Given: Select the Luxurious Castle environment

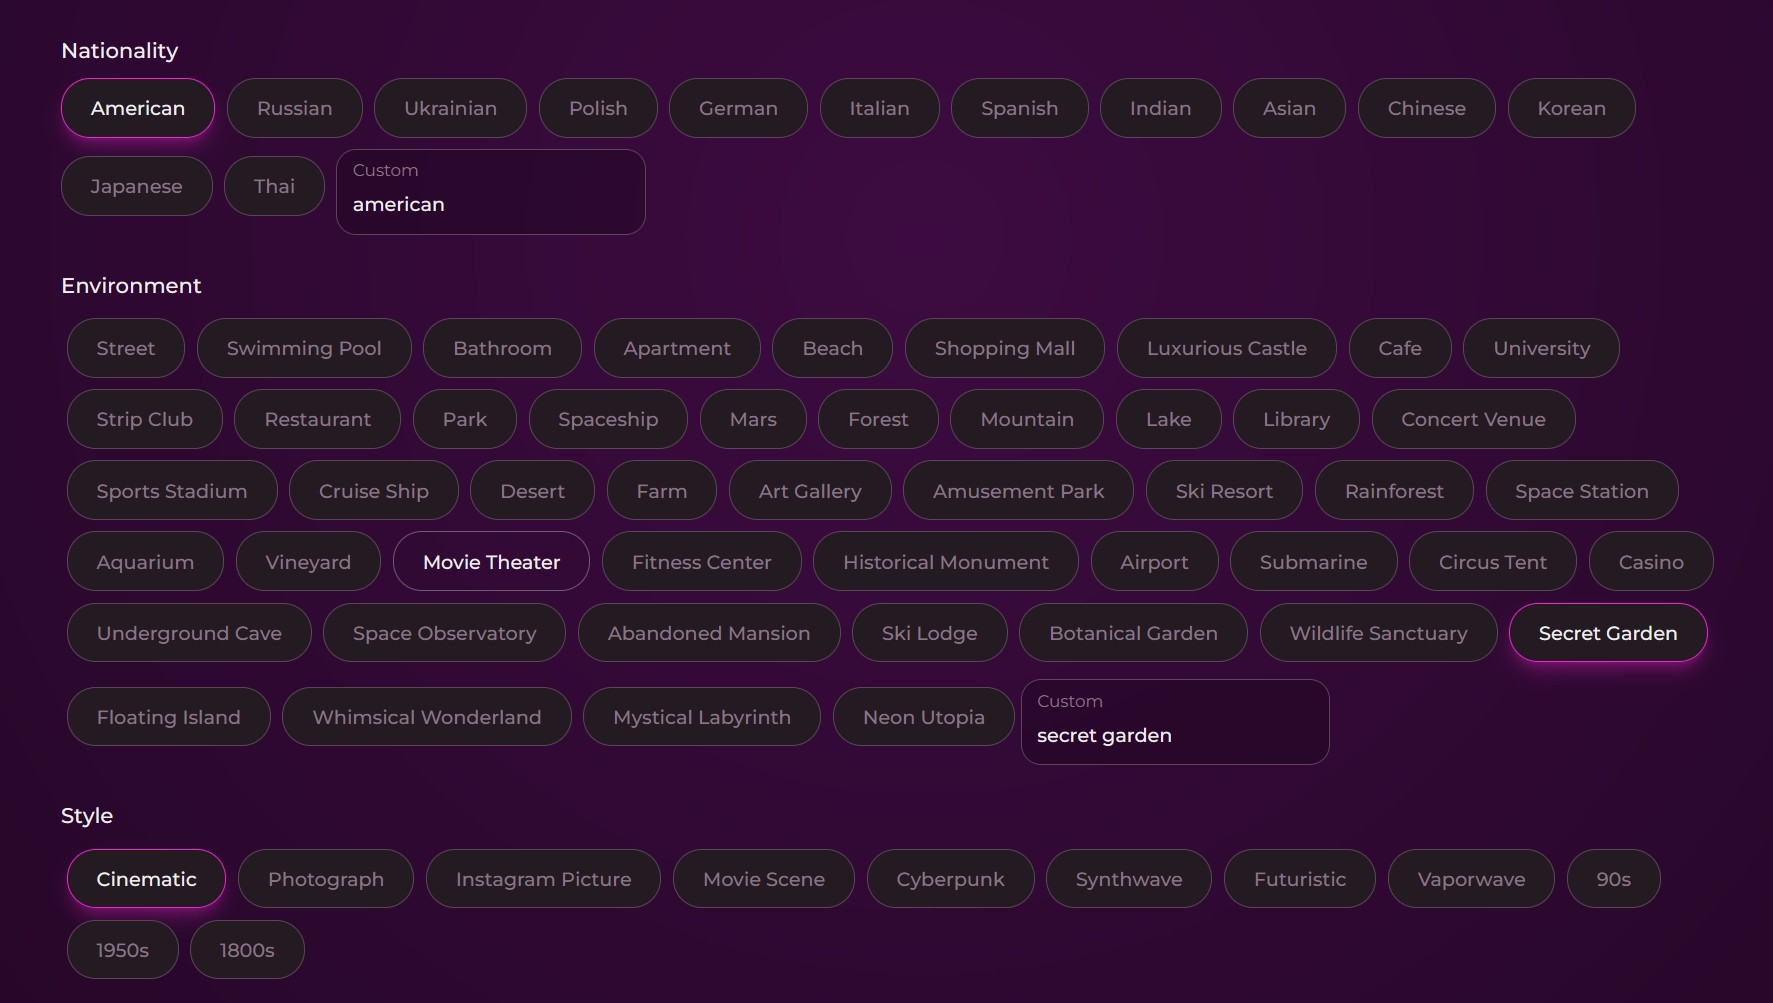Looking at the screenshot, I should pos(1226,348).
